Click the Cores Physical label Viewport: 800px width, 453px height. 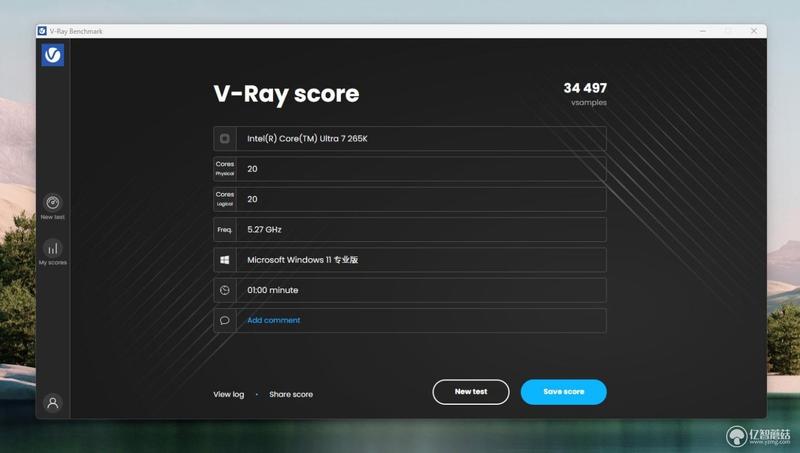(224, 168)
